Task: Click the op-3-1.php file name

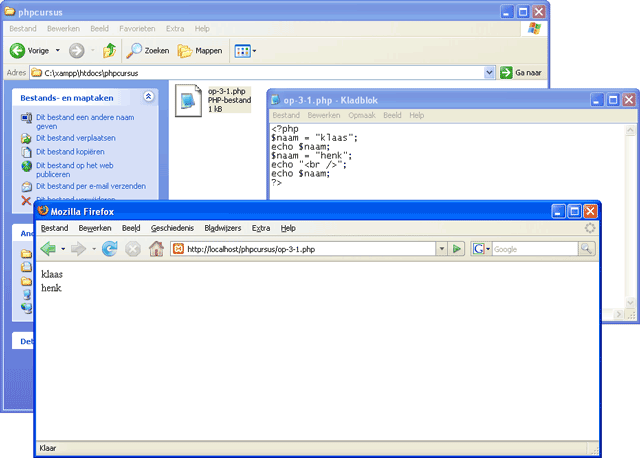Action: pyautogui.click(x=227, y=91)
